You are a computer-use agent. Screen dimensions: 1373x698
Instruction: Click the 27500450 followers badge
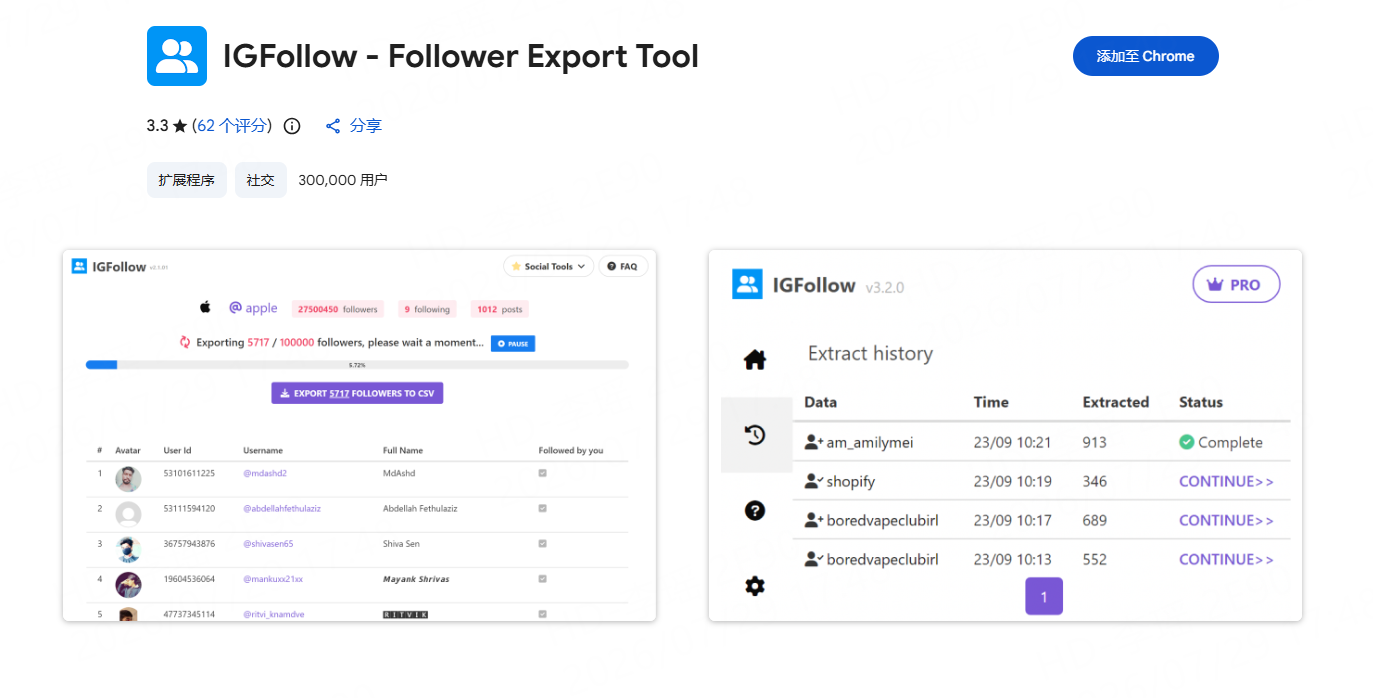[338, 309]
